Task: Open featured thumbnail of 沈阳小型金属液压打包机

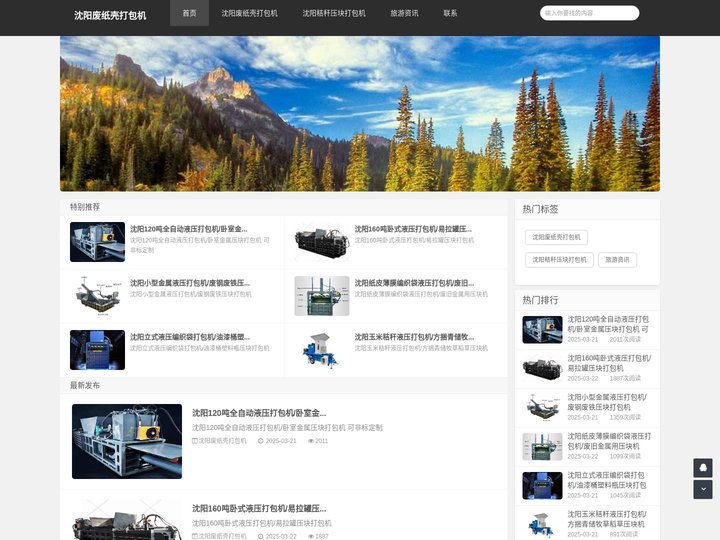Action: point(97,296)
